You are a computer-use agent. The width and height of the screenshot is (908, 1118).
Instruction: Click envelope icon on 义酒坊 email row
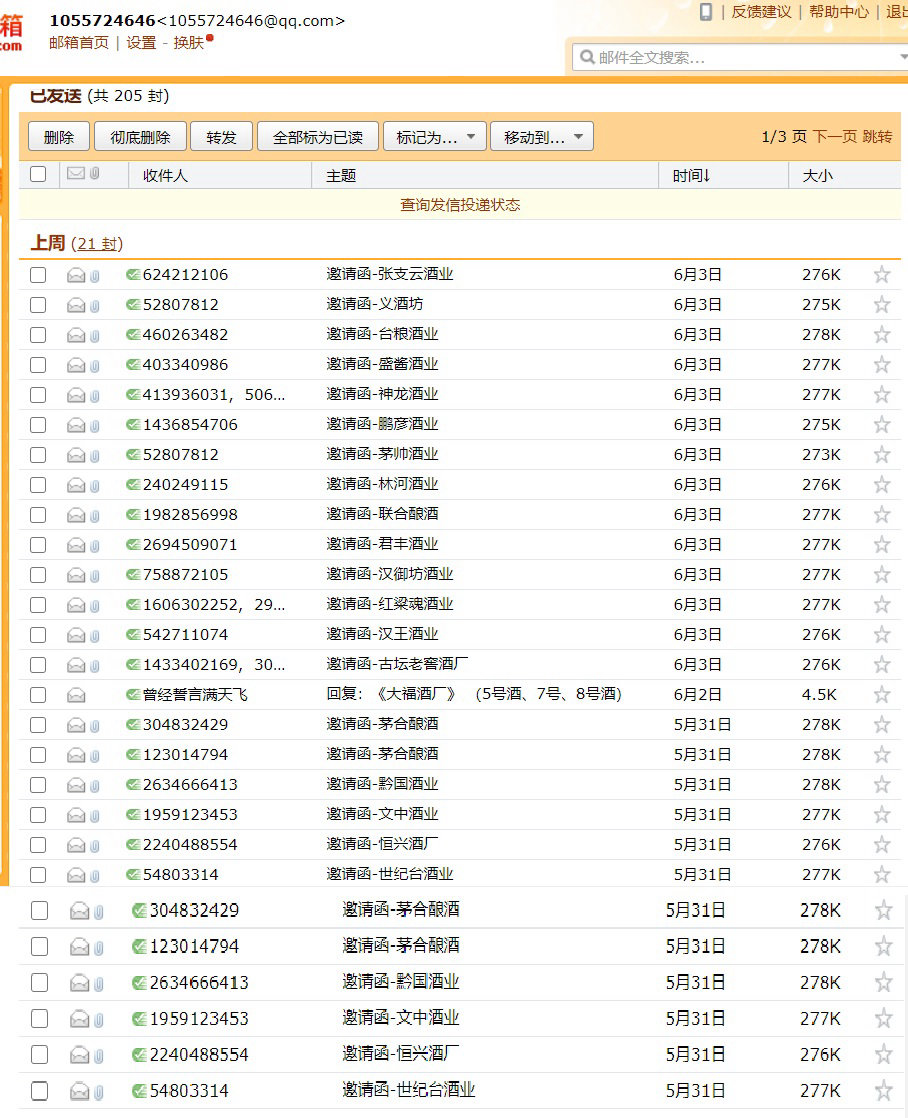pyautogui.click(x=76, y=305)
